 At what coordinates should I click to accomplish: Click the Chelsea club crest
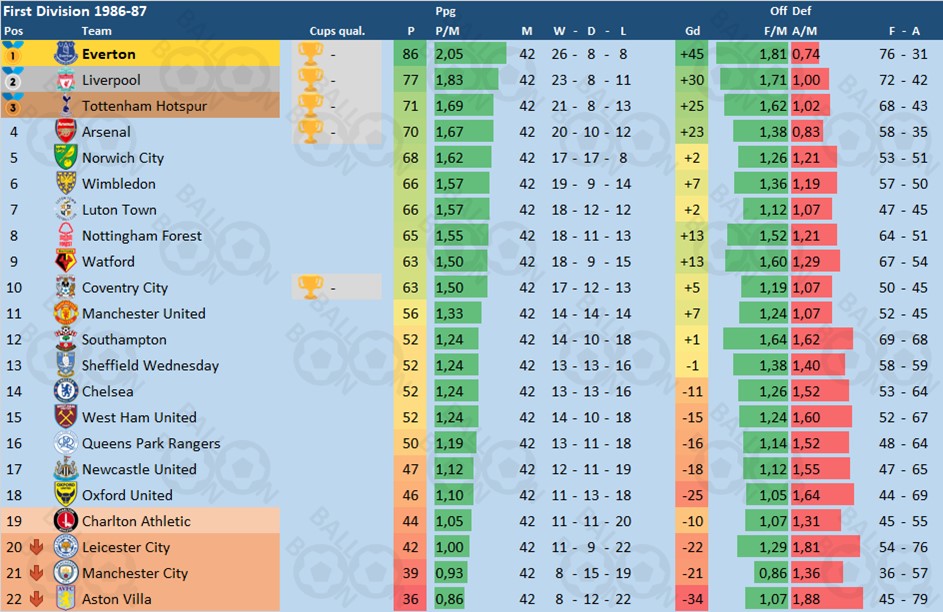(x=66, y=391)
